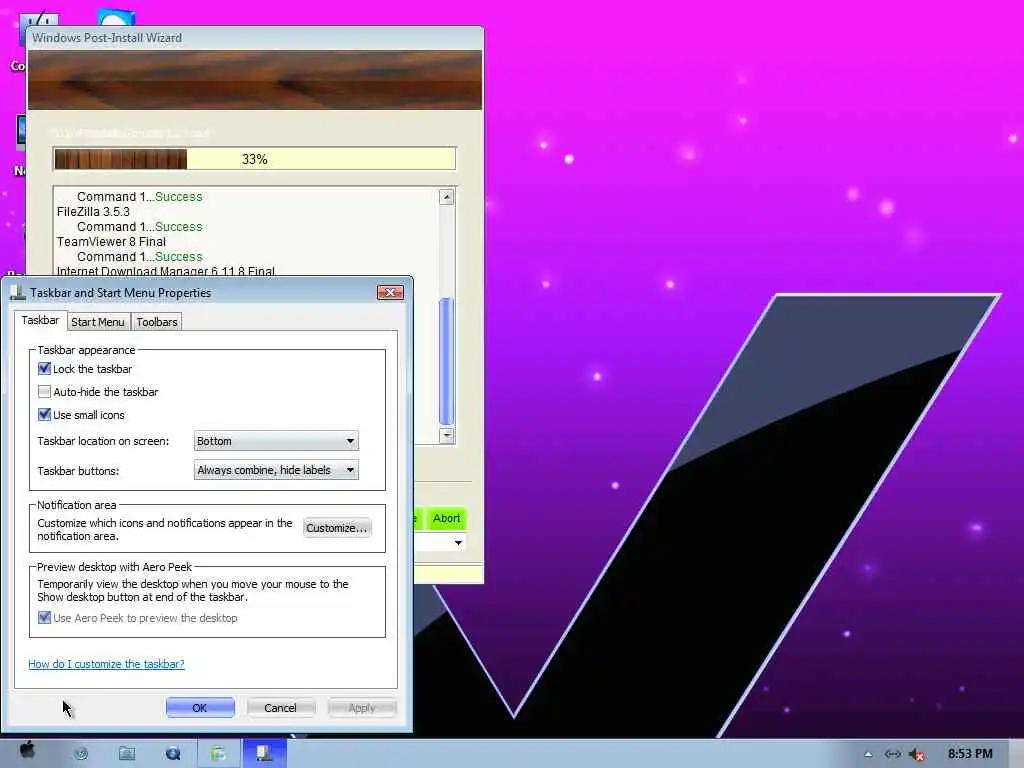Open the folder explorer taskbar icon

click(127, 754)
